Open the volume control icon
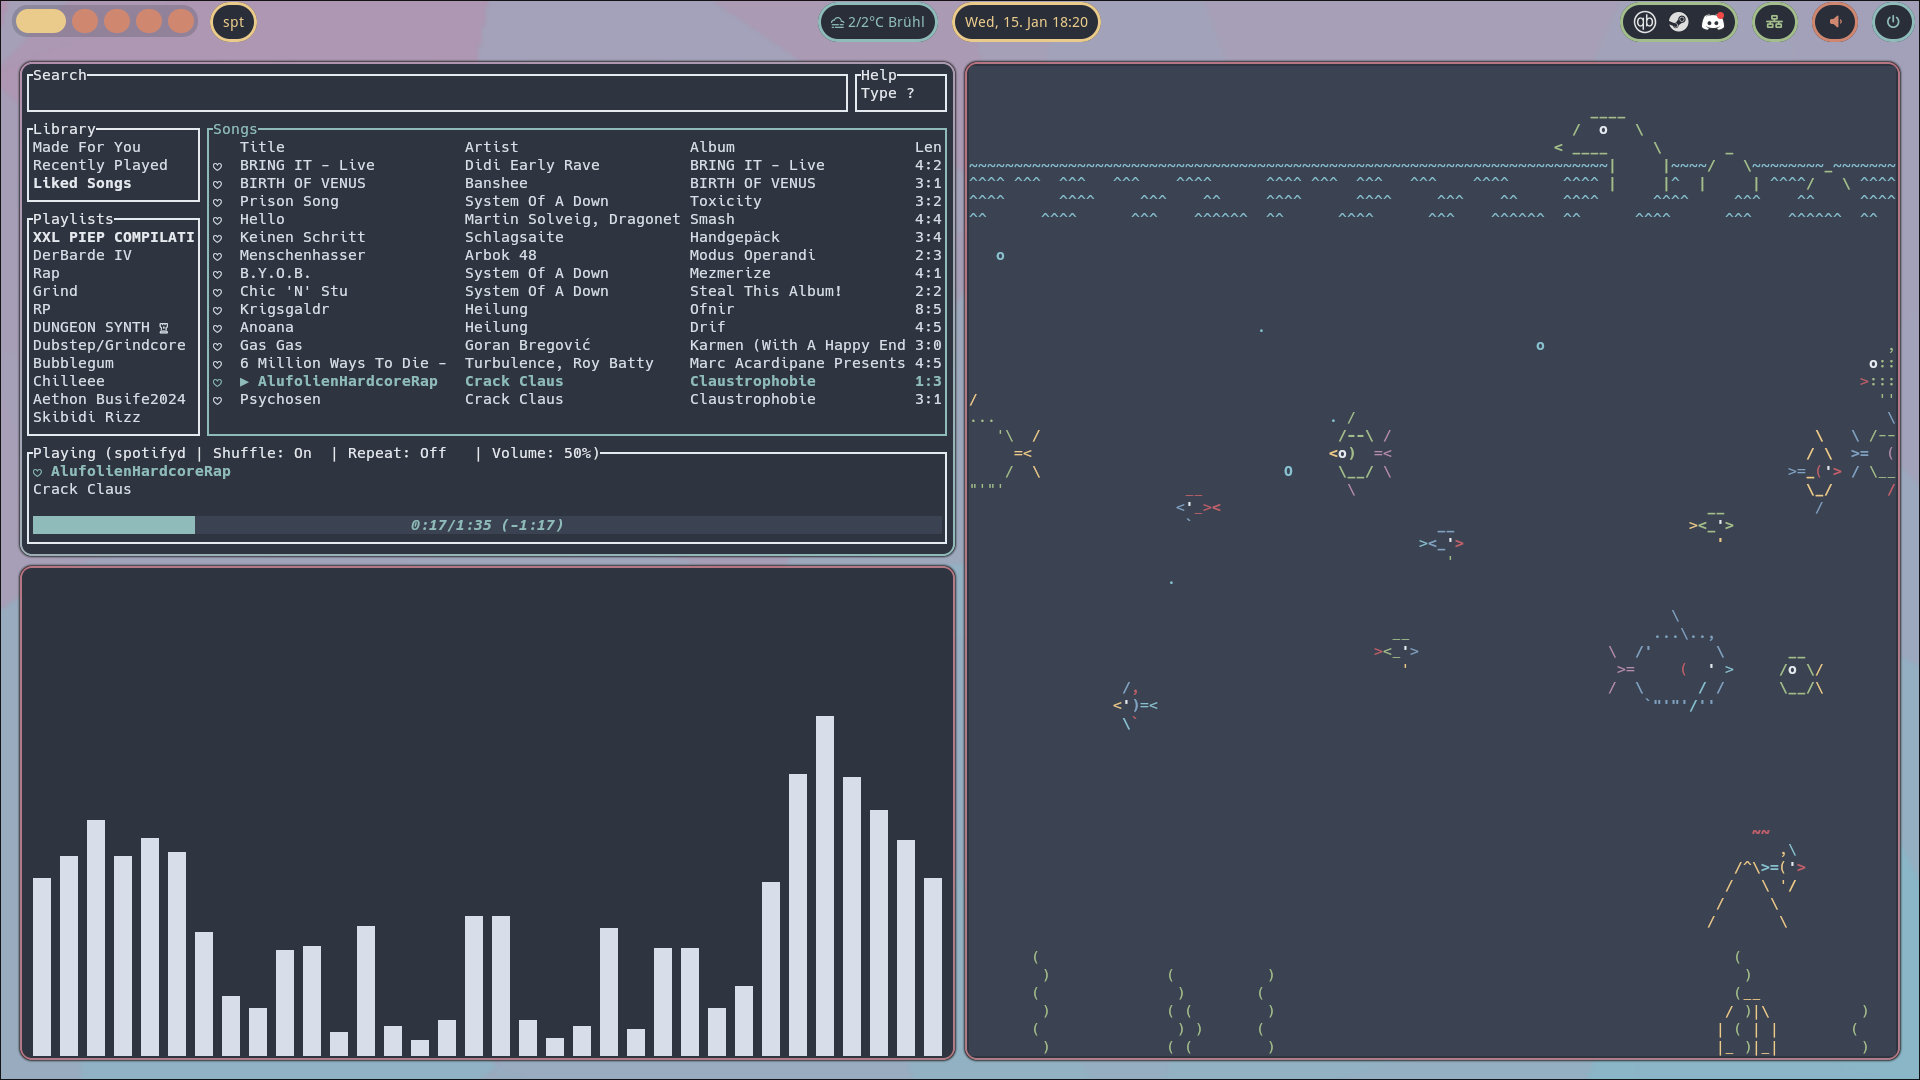1920x1080 pixels. (1835, 21)
